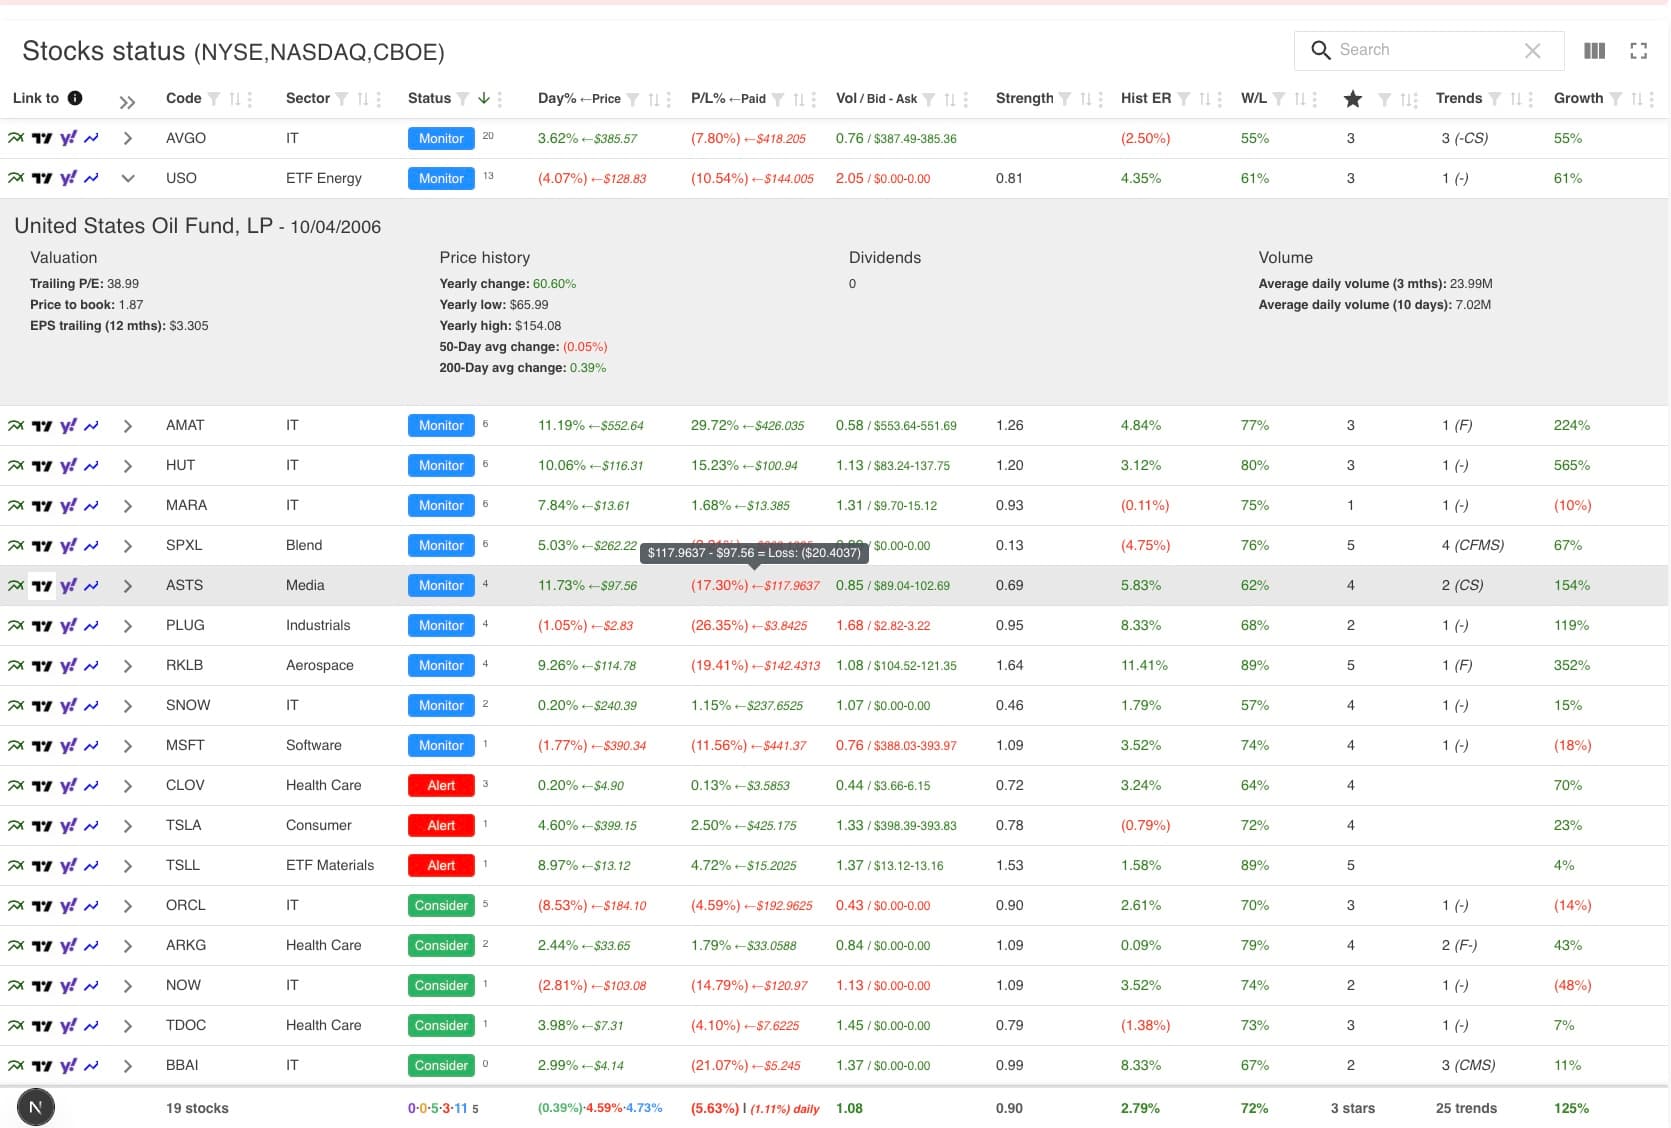
Task: Click the blue line chart icon for PLUG
Action: (x=91, y=626)
